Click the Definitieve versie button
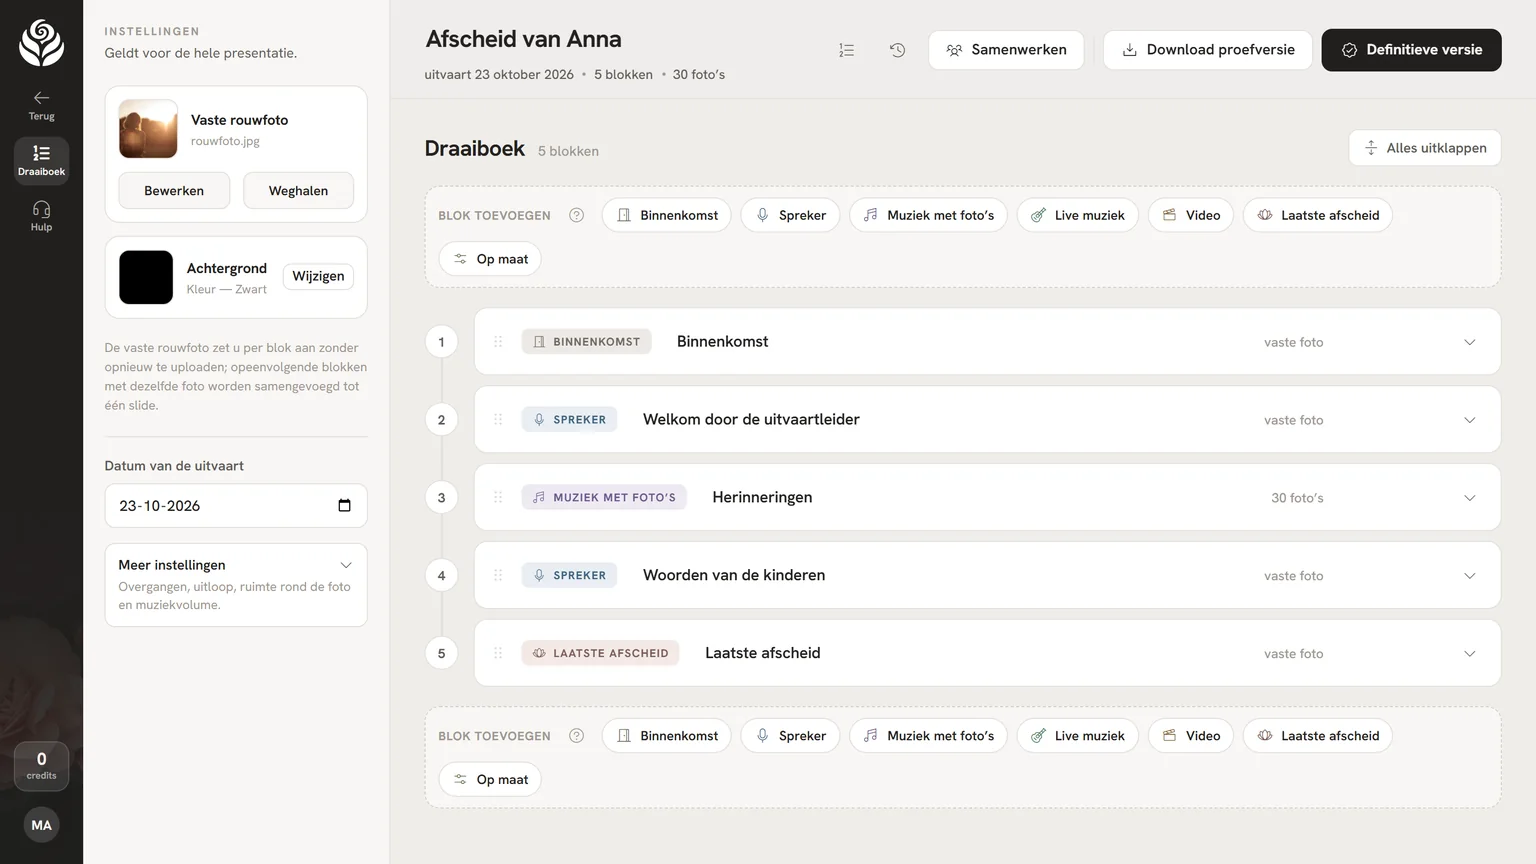Viewport: 1536px width, 864px height. pos(1411,50)
